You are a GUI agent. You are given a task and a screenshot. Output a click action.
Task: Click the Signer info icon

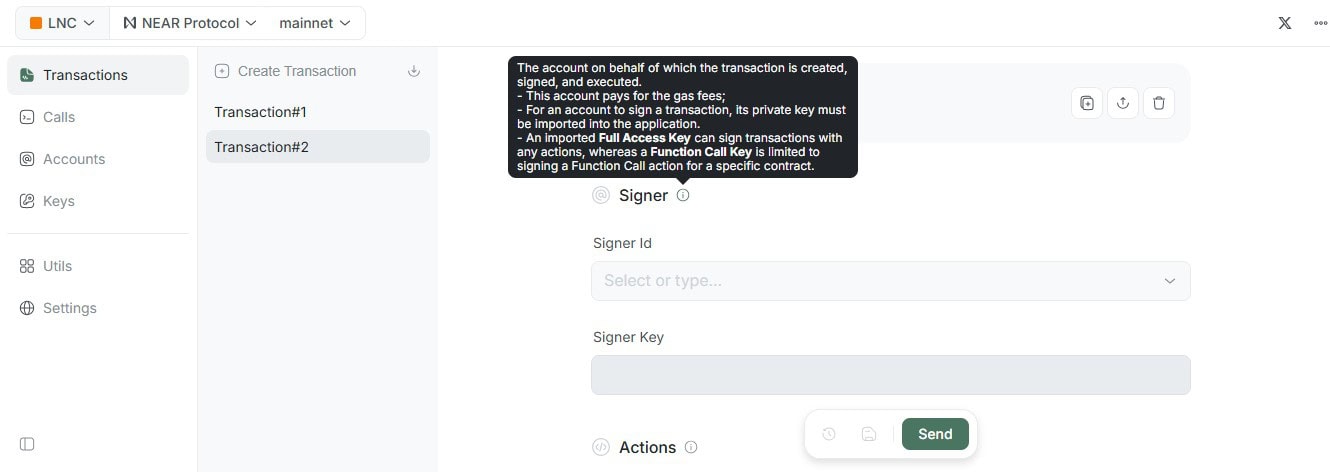click(683, 195)
